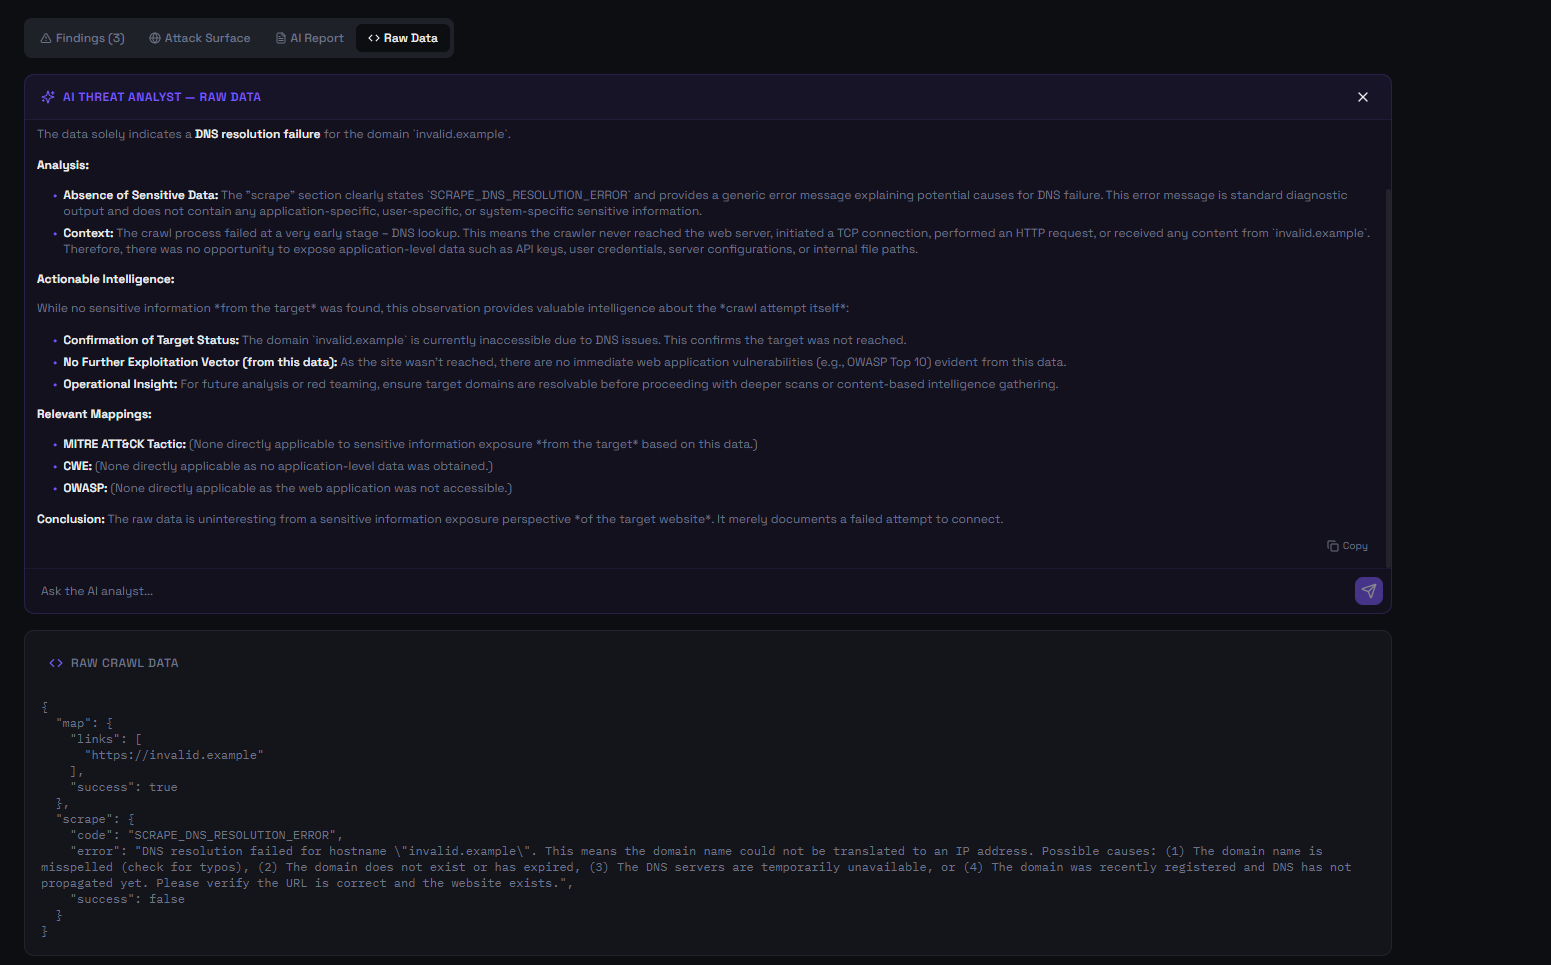
Task: Click the 'CWE:' bullet label
Action: coord(78,466)
